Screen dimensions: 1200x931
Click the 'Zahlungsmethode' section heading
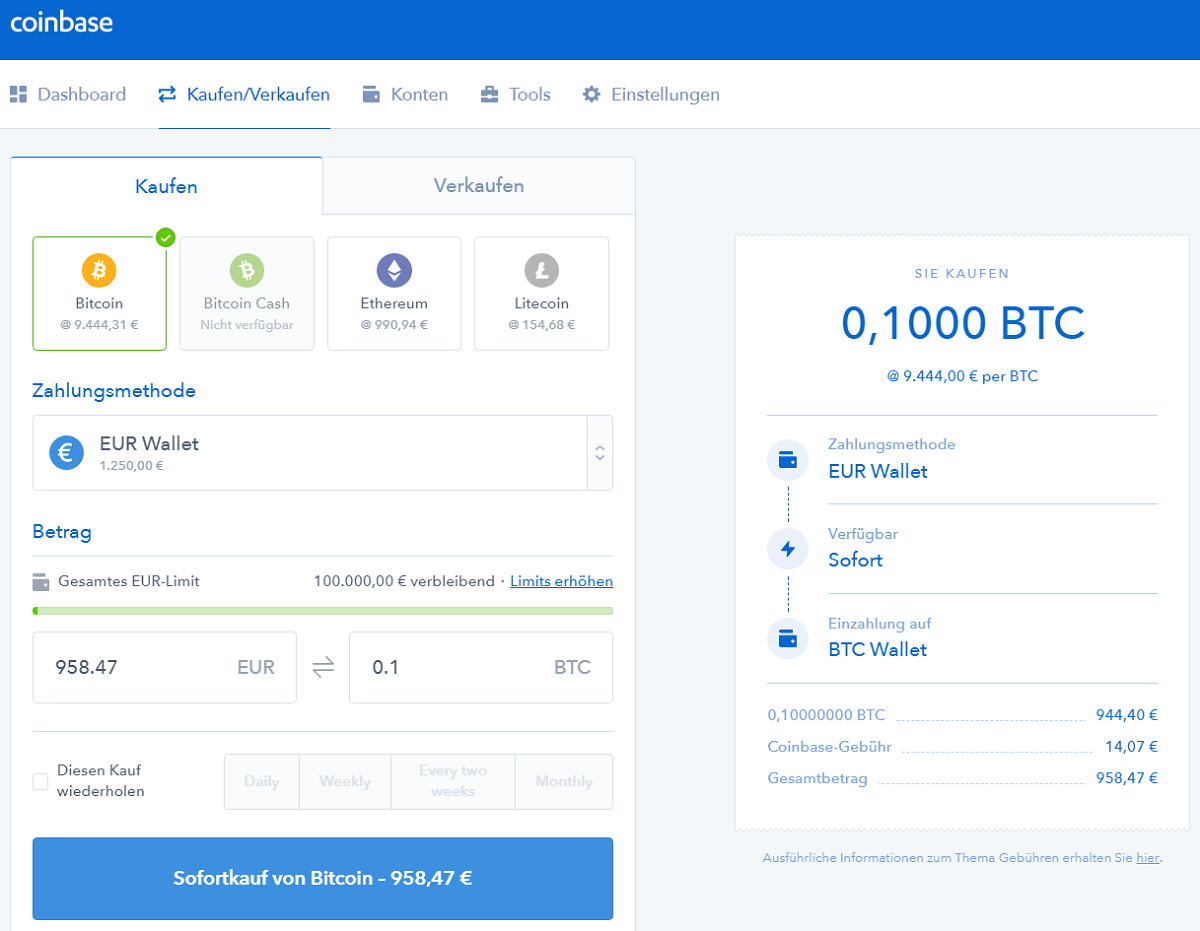[x=114, y=391]
